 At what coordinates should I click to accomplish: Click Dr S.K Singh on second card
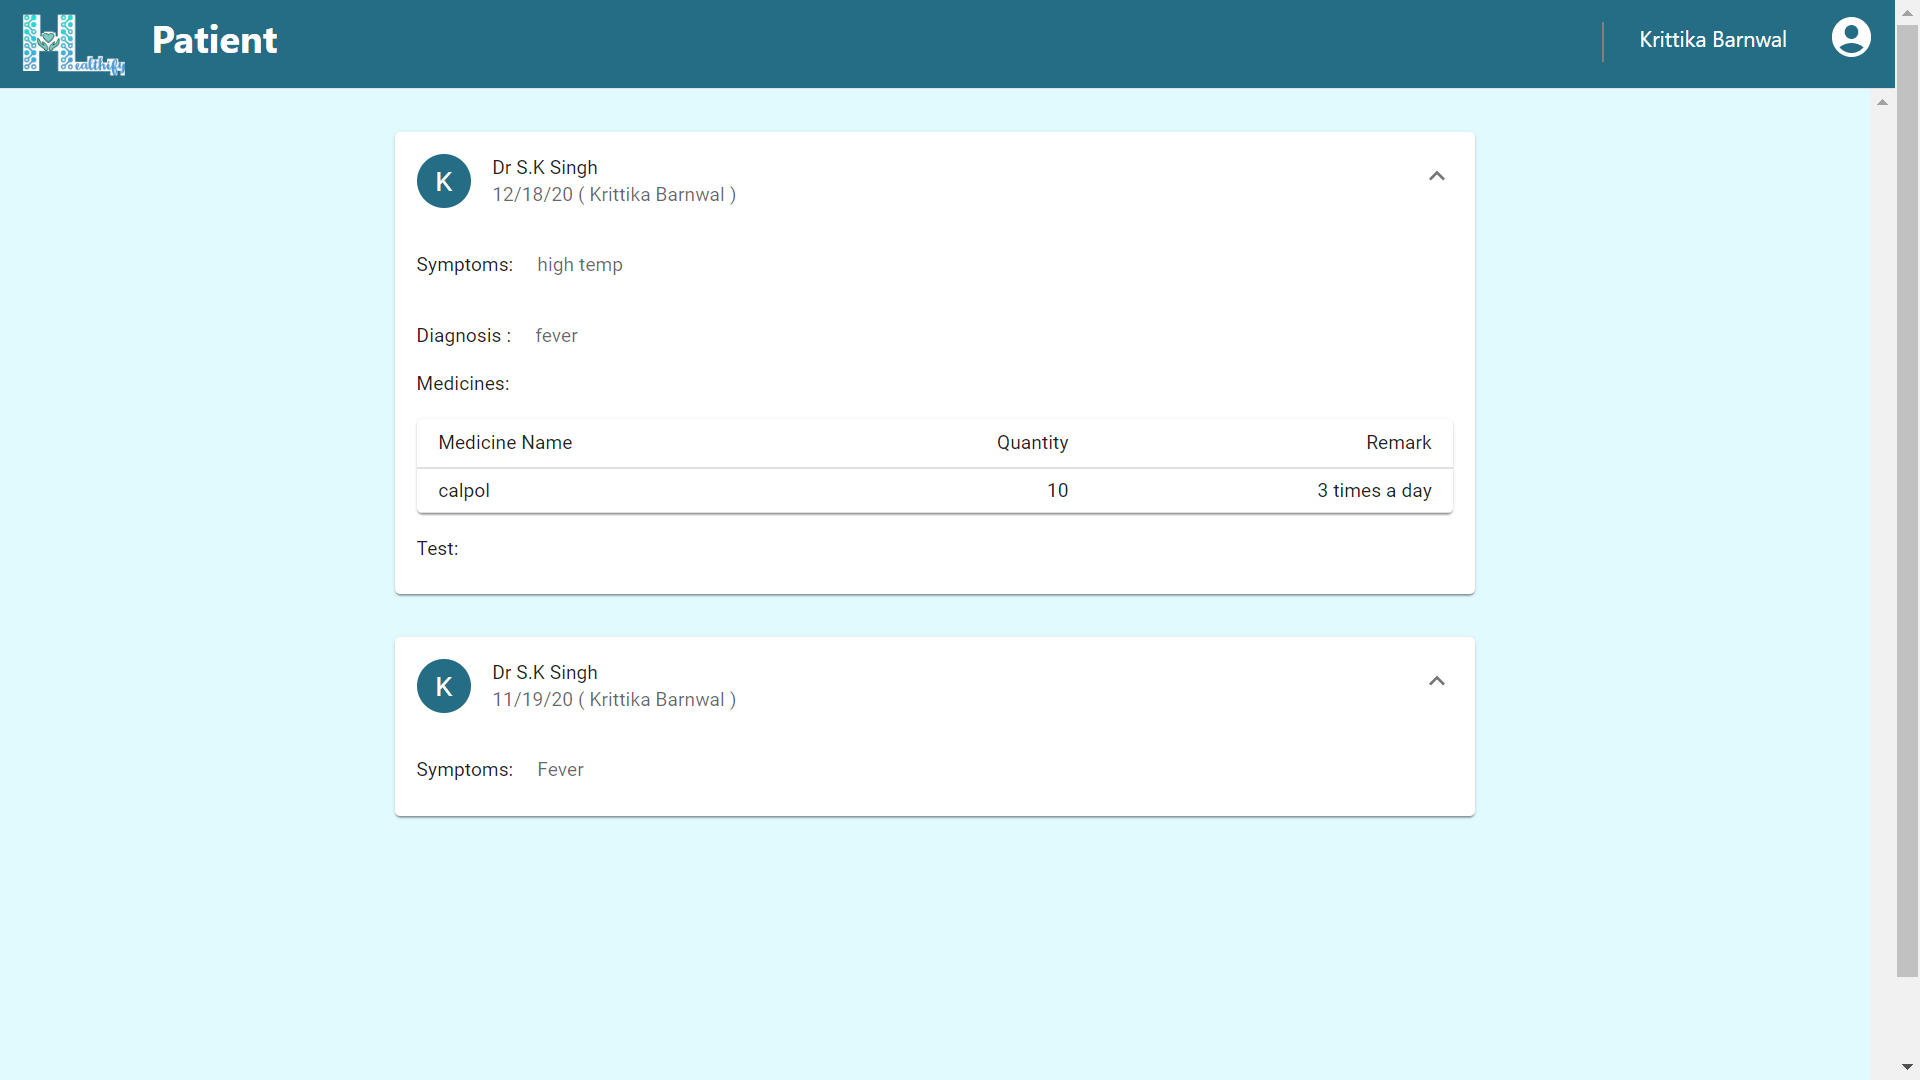[x=544, y=673]
